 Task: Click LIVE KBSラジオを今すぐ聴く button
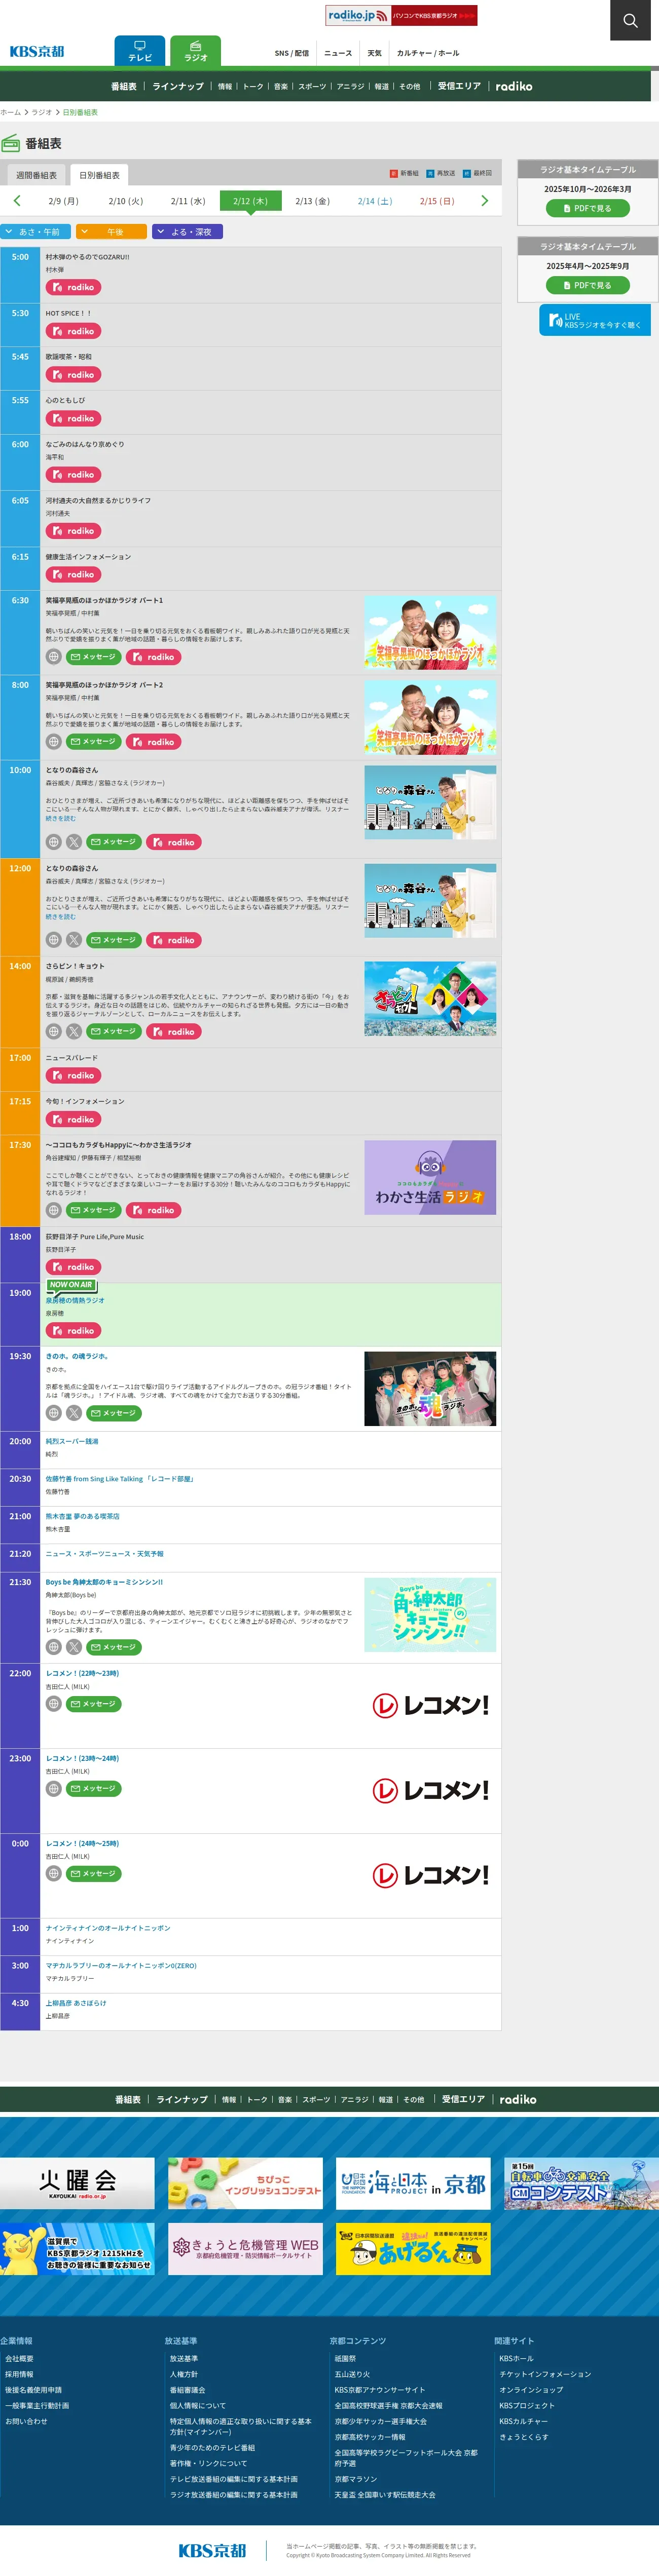595,321
